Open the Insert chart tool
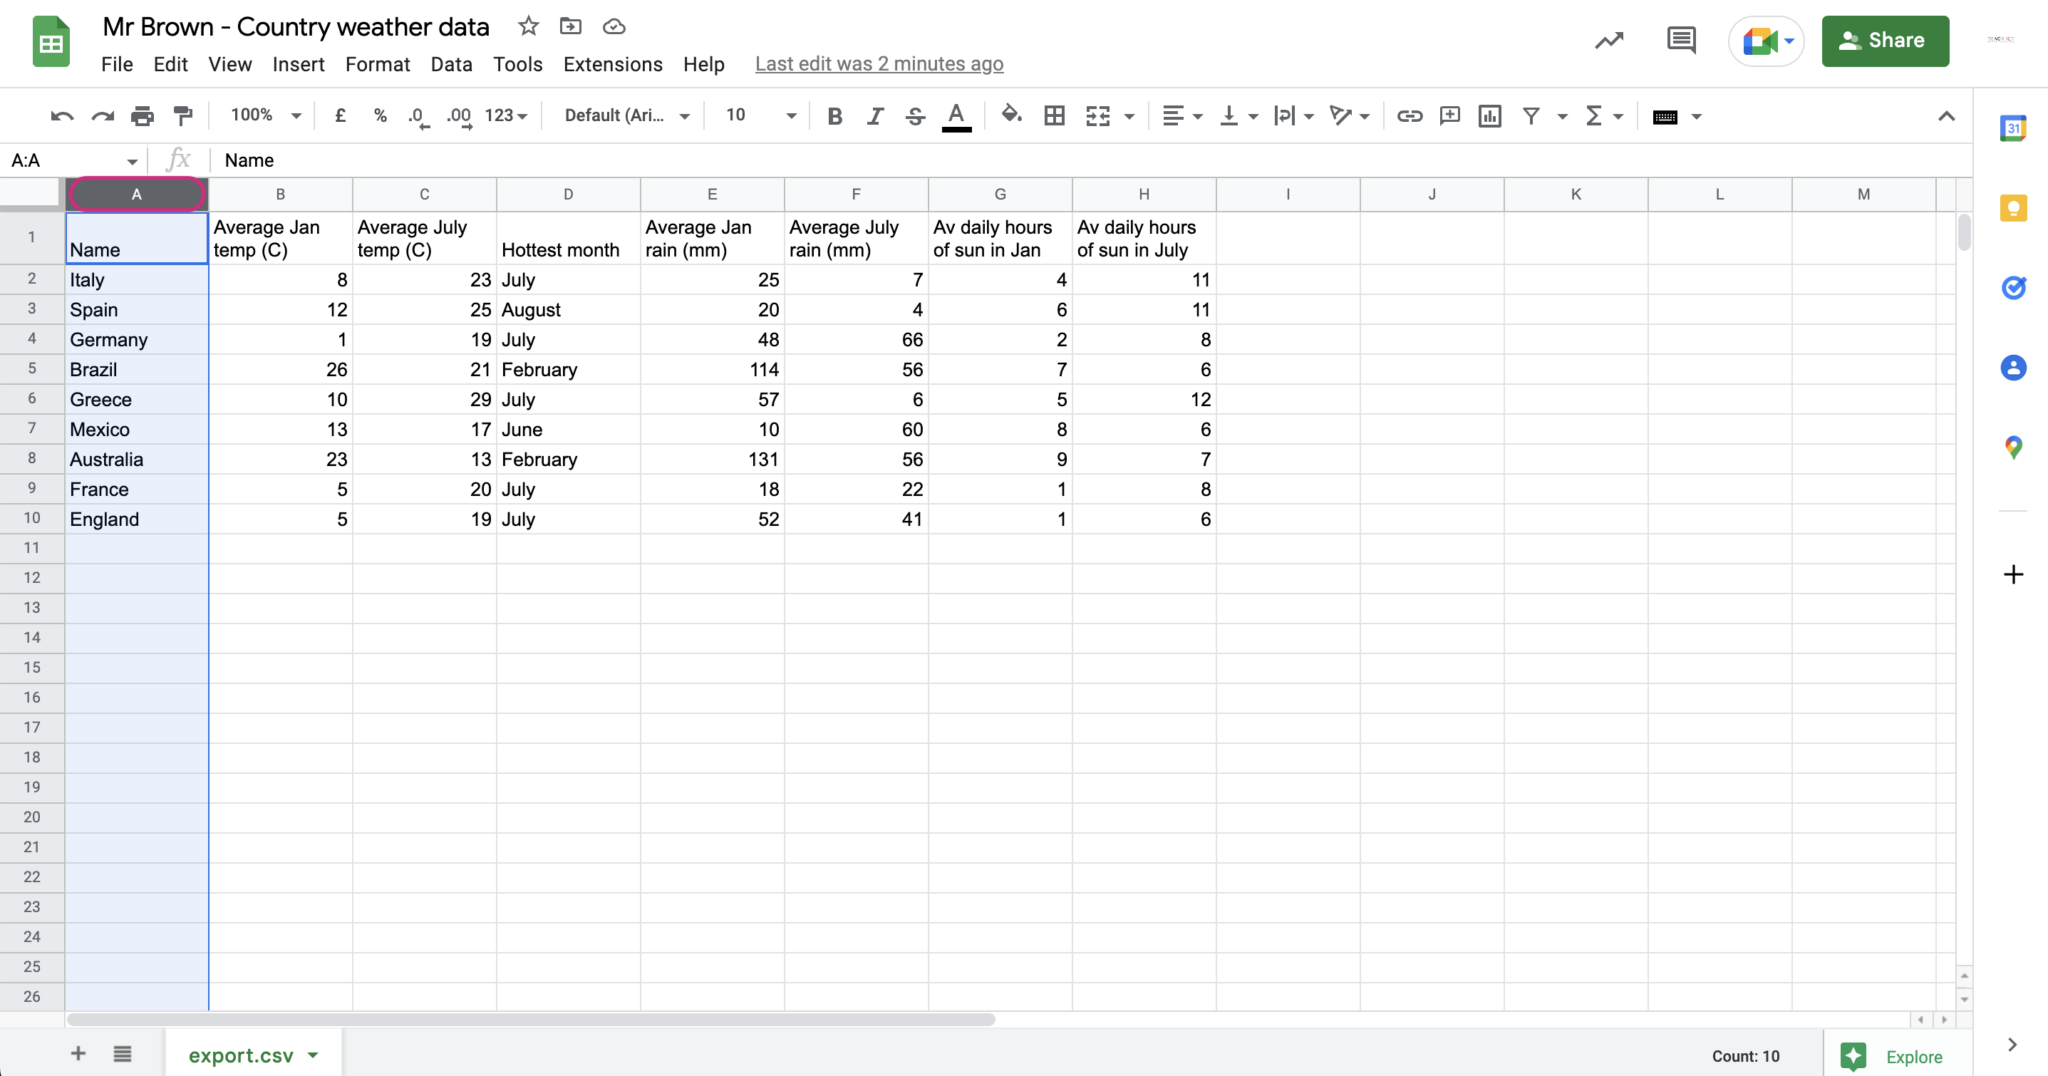This screenshot has height=1076, width=2048. click(x=1488, y=115)
